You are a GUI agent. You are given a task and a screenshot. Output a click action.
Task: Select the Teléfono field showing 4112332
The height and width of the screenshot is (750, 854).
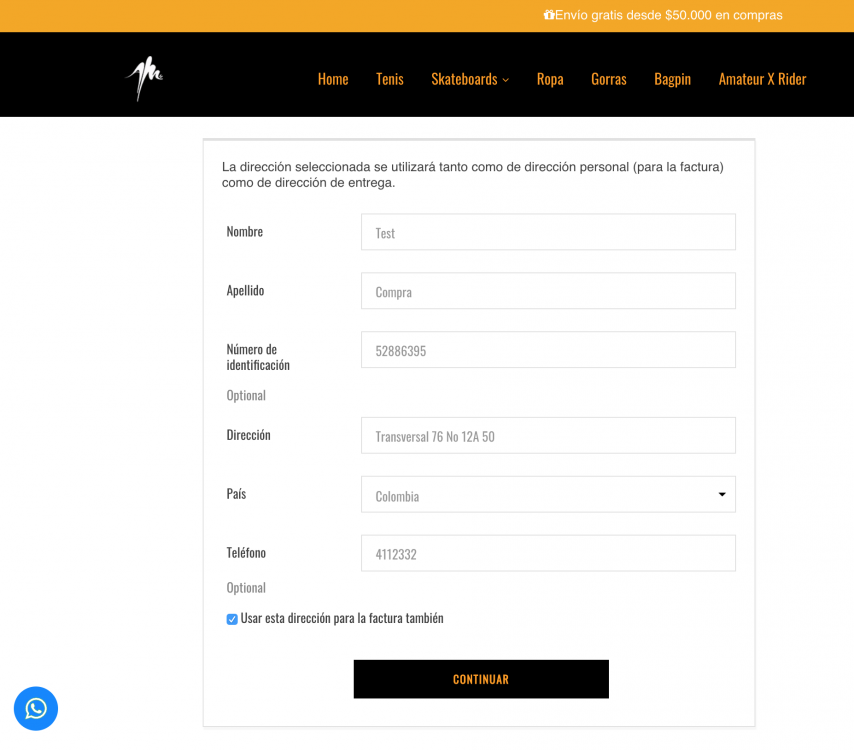(x=548, y=553)
